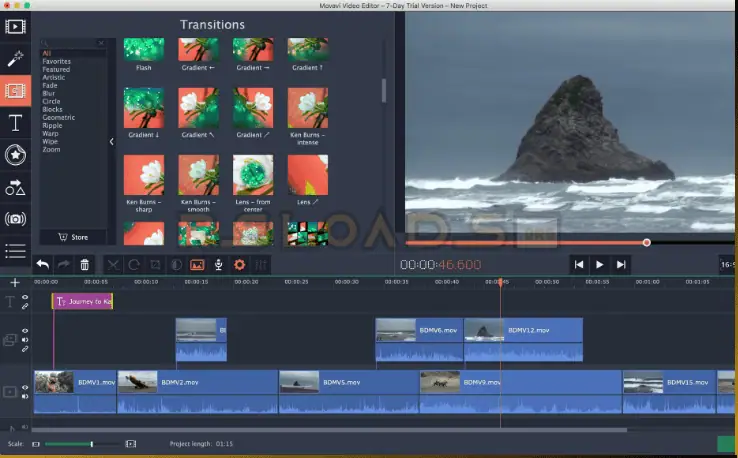The width and height of the screenshot is (738, 458).
Task: Record audio with the microphone icon
Action: [218, 265]
